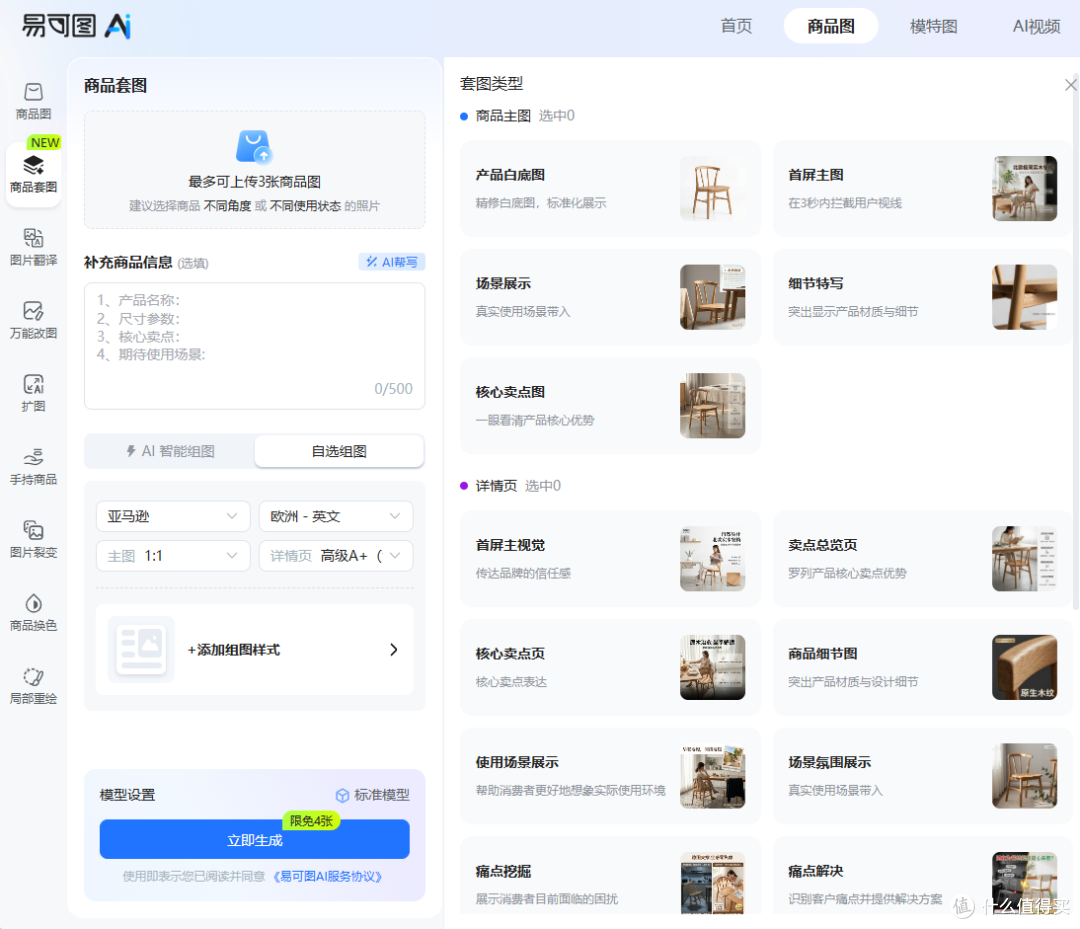
Task: Switch to the 商品图 top tab
Action: pyautogui.click(x=831, y=26)
